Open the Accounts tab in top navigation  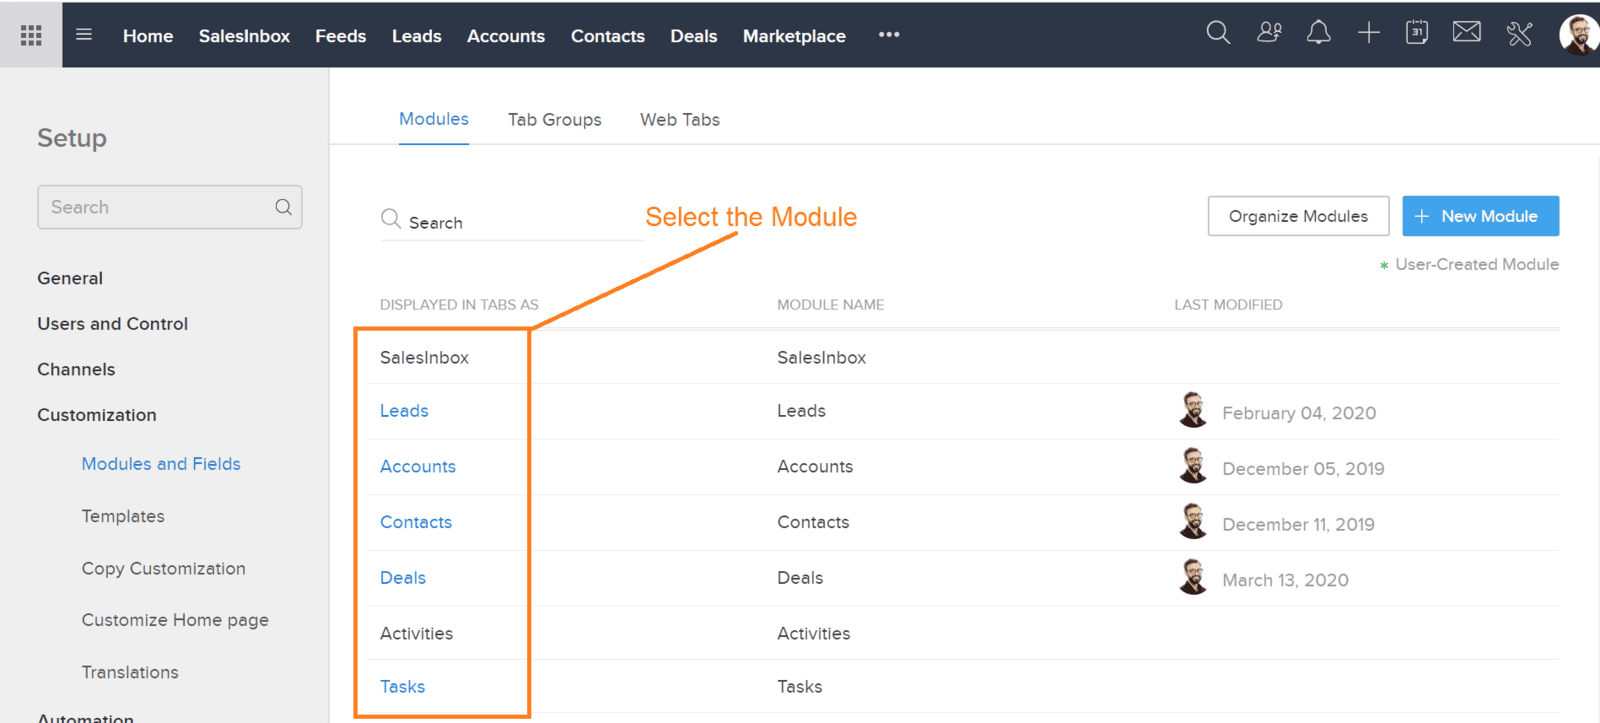pos(506,36)
